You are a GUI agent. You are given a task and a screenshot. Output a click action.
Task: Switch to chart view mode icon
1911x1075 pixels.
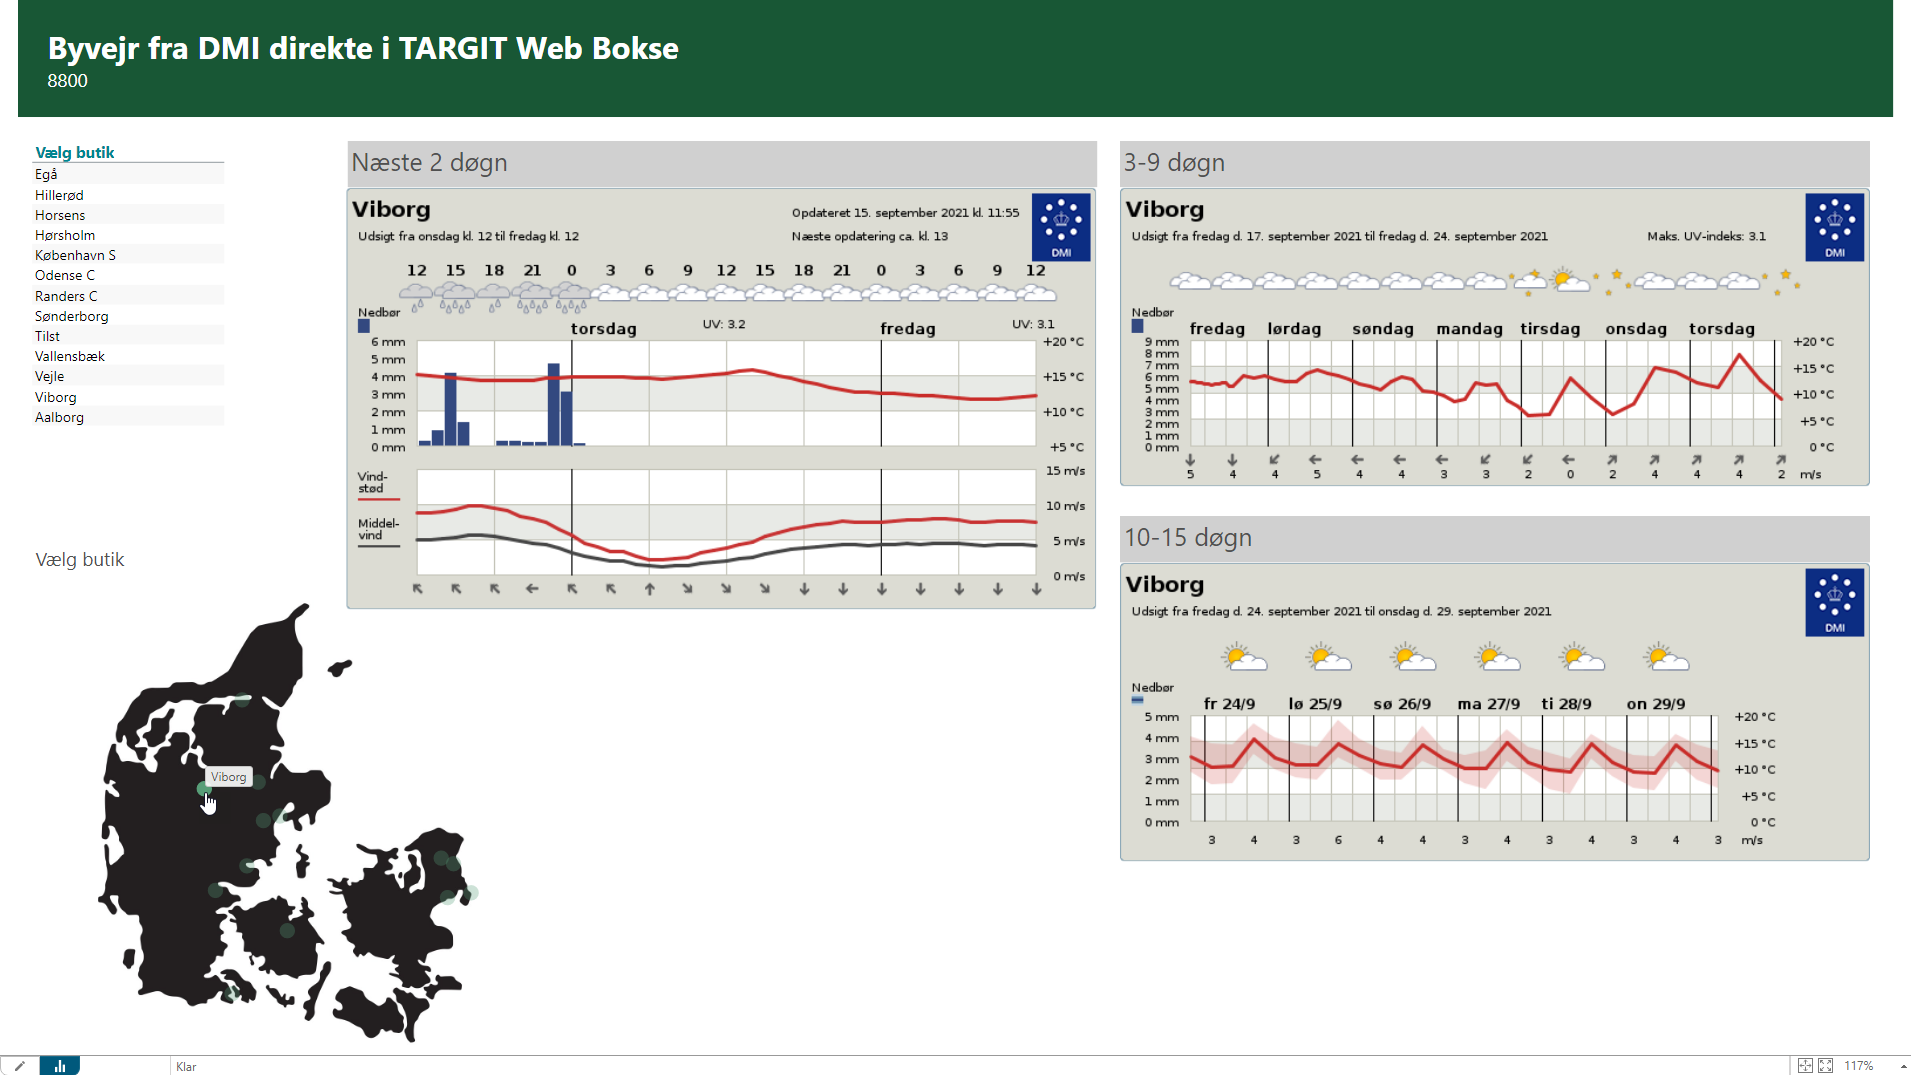(x=60, y=1066)
